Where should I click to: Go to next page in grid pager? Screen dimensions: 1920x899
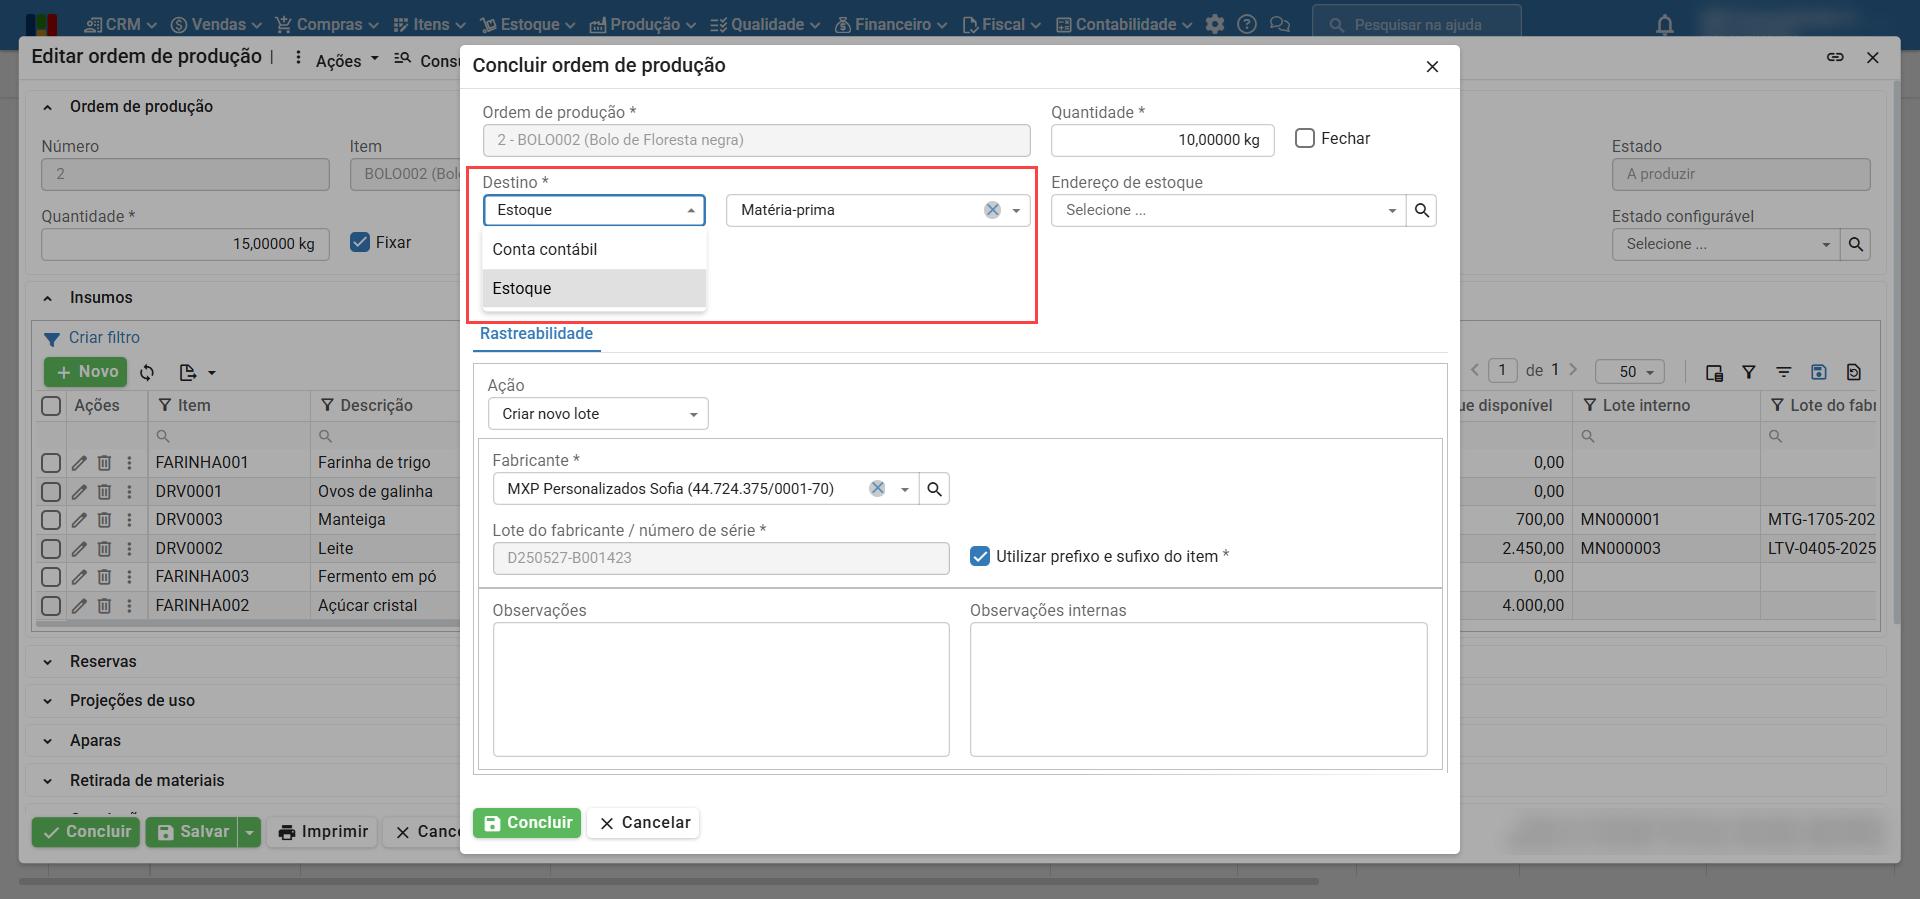[x=1573, y=370]
